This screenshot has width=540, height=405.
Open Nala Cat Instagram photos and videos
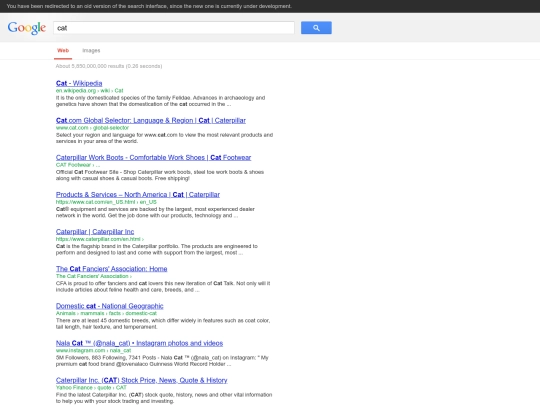pyautogui.click(x=139, y=343)
